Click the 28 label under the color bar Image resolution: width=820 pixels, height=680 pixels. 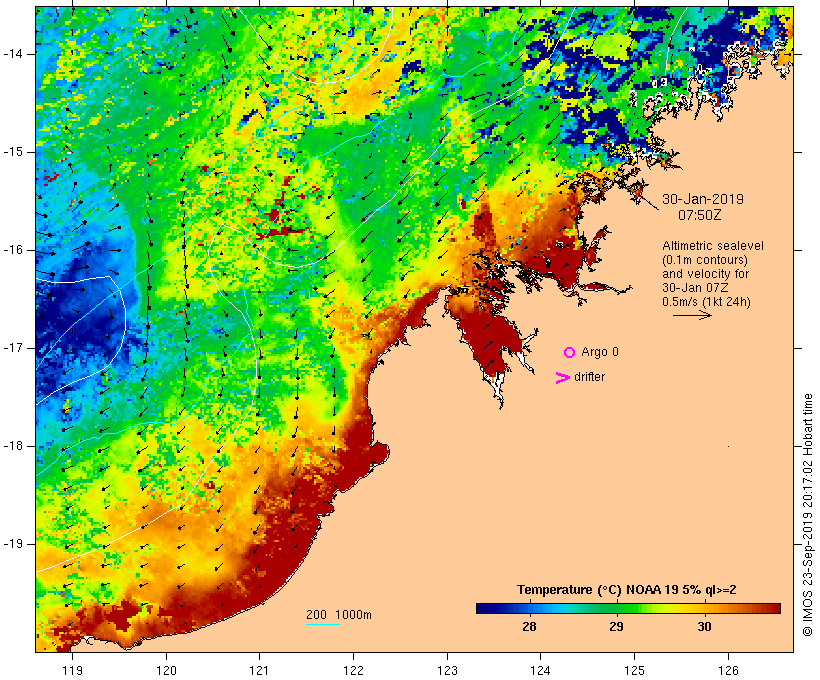point(529,626)
